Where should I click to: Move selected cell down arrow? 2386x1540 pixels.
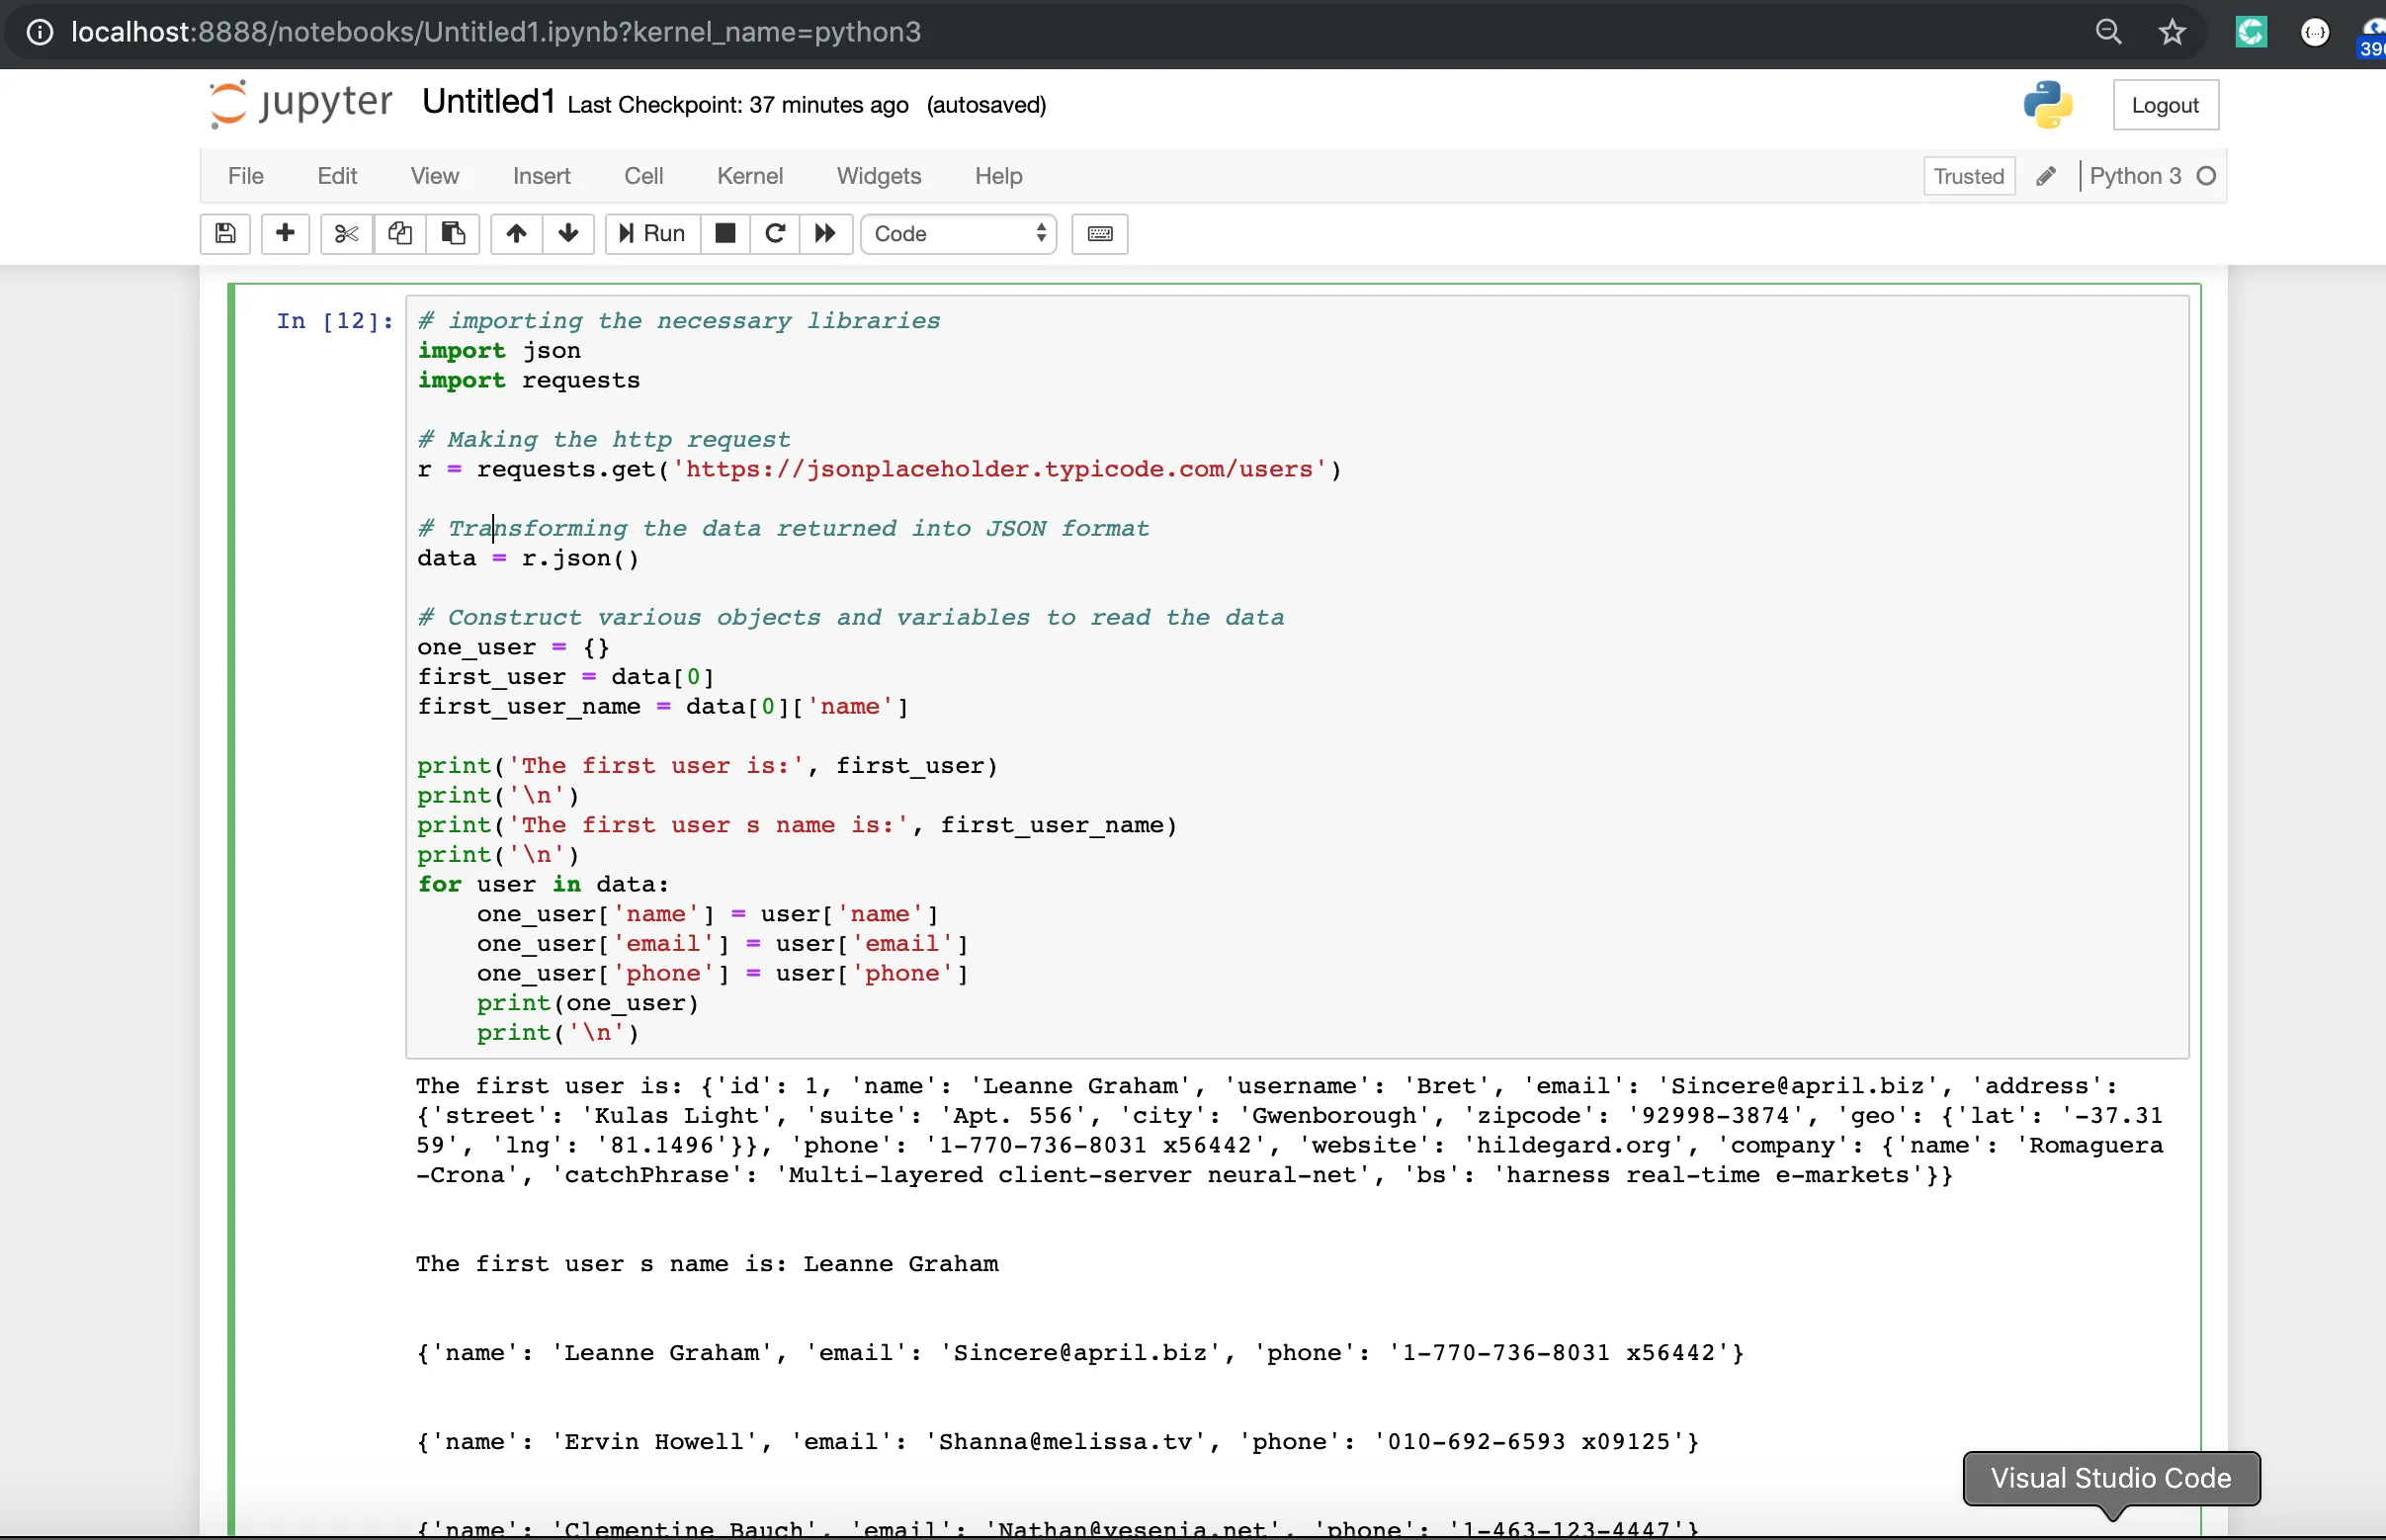[568, 233]
